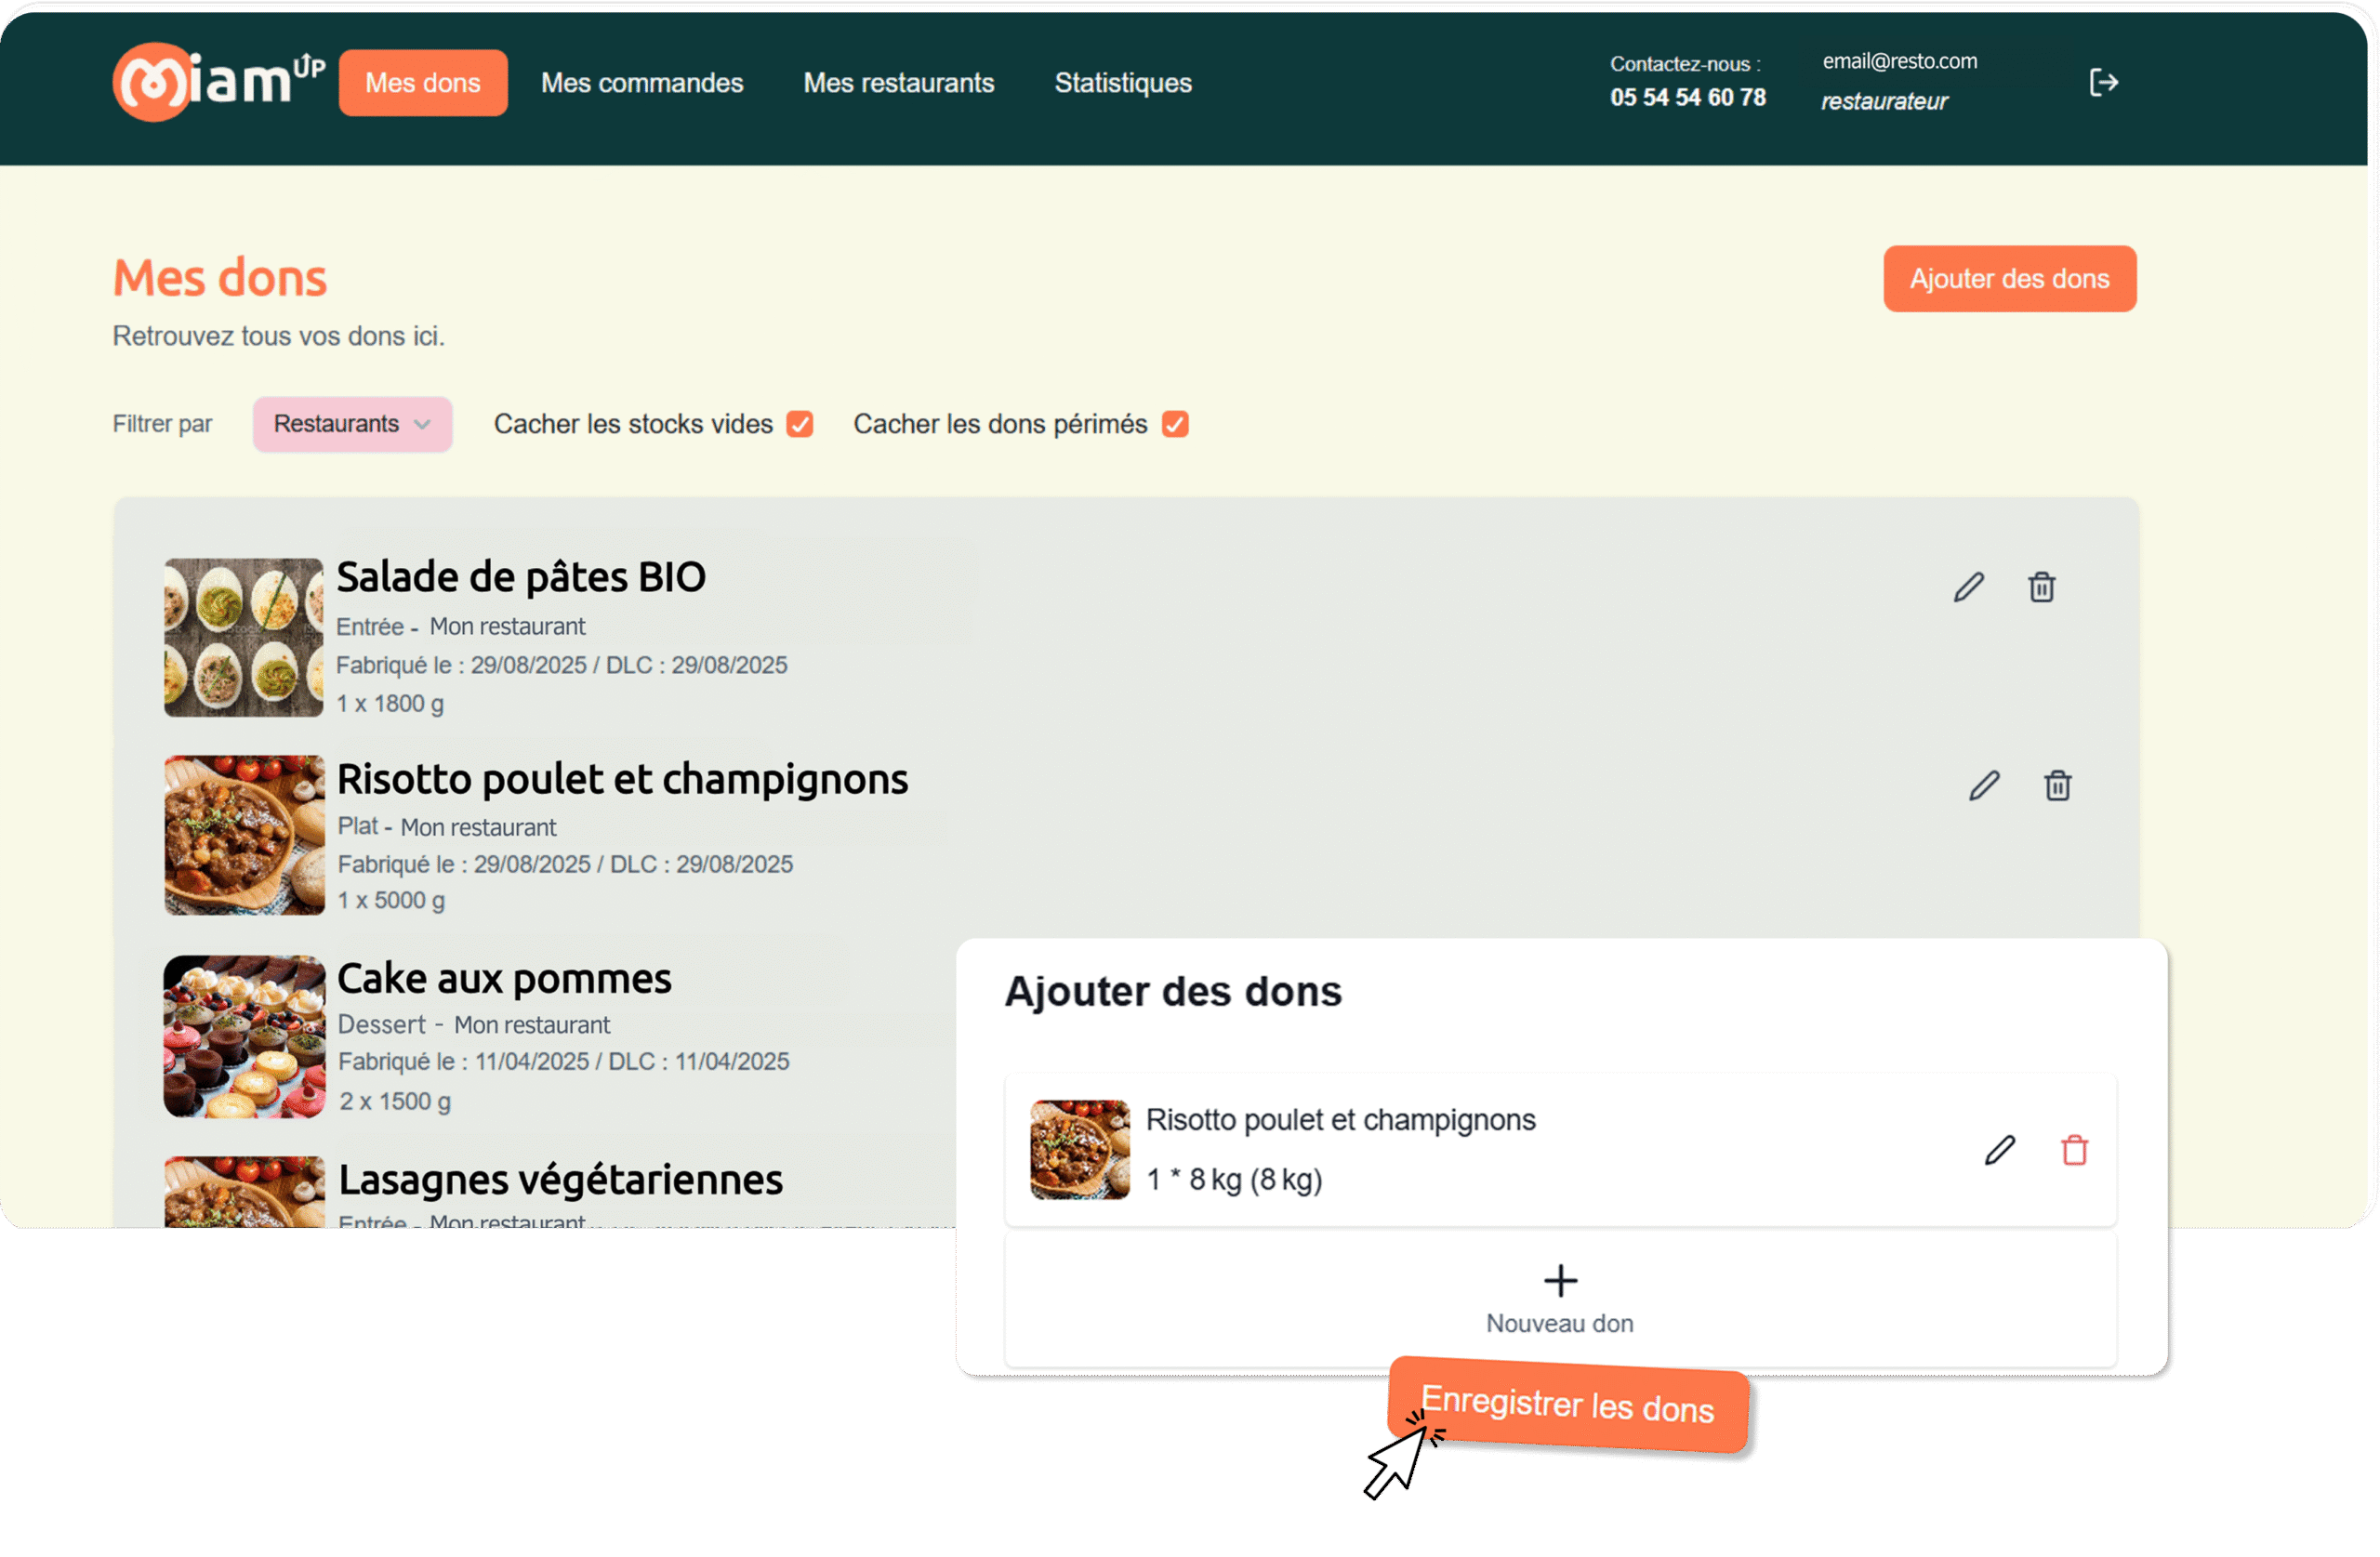The width and height of the screenshot is (2380, 1557).
Task: Delete the Risotto poulet et champignons listing
Action: click(x=2058, y=786)
